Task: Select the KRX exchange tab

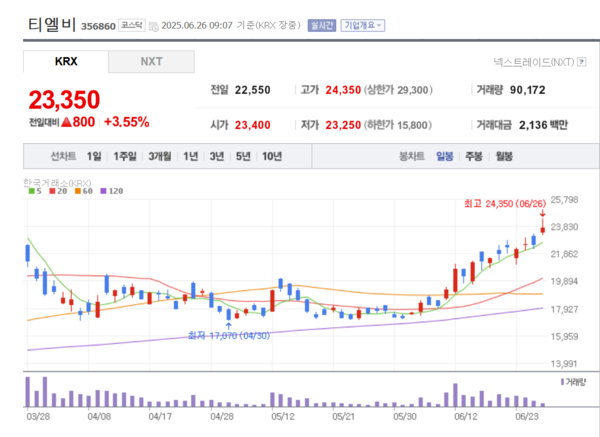Action: click(66, 61)
